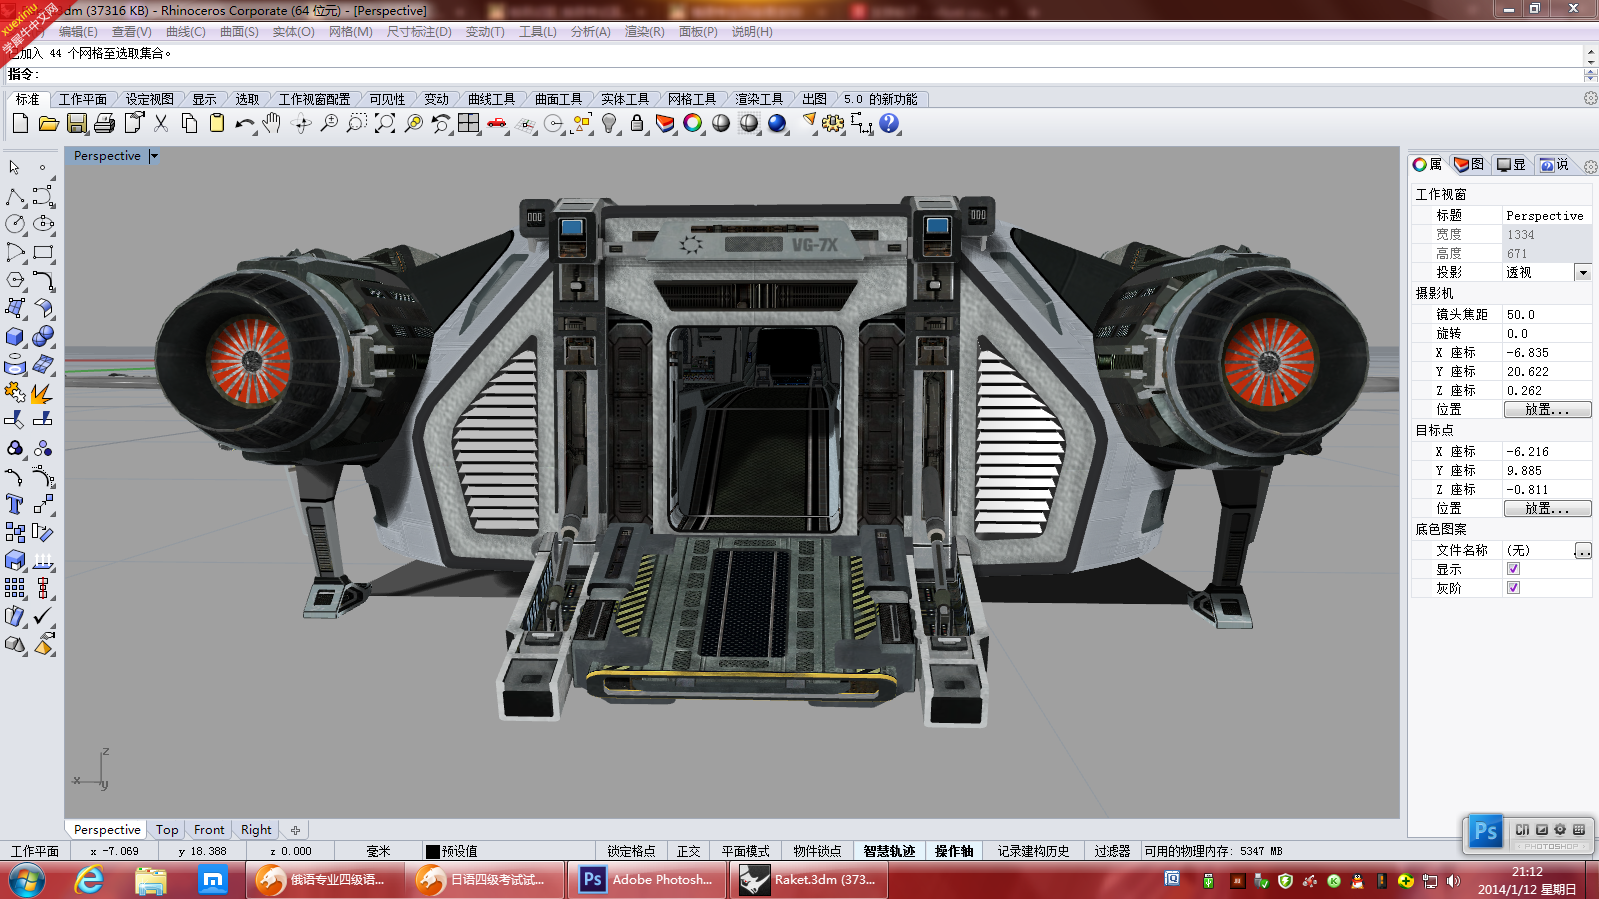Print the viewport with printer icon
Image resolution: width=1599 pixels, height=899 pixels.
click(104, 123)
